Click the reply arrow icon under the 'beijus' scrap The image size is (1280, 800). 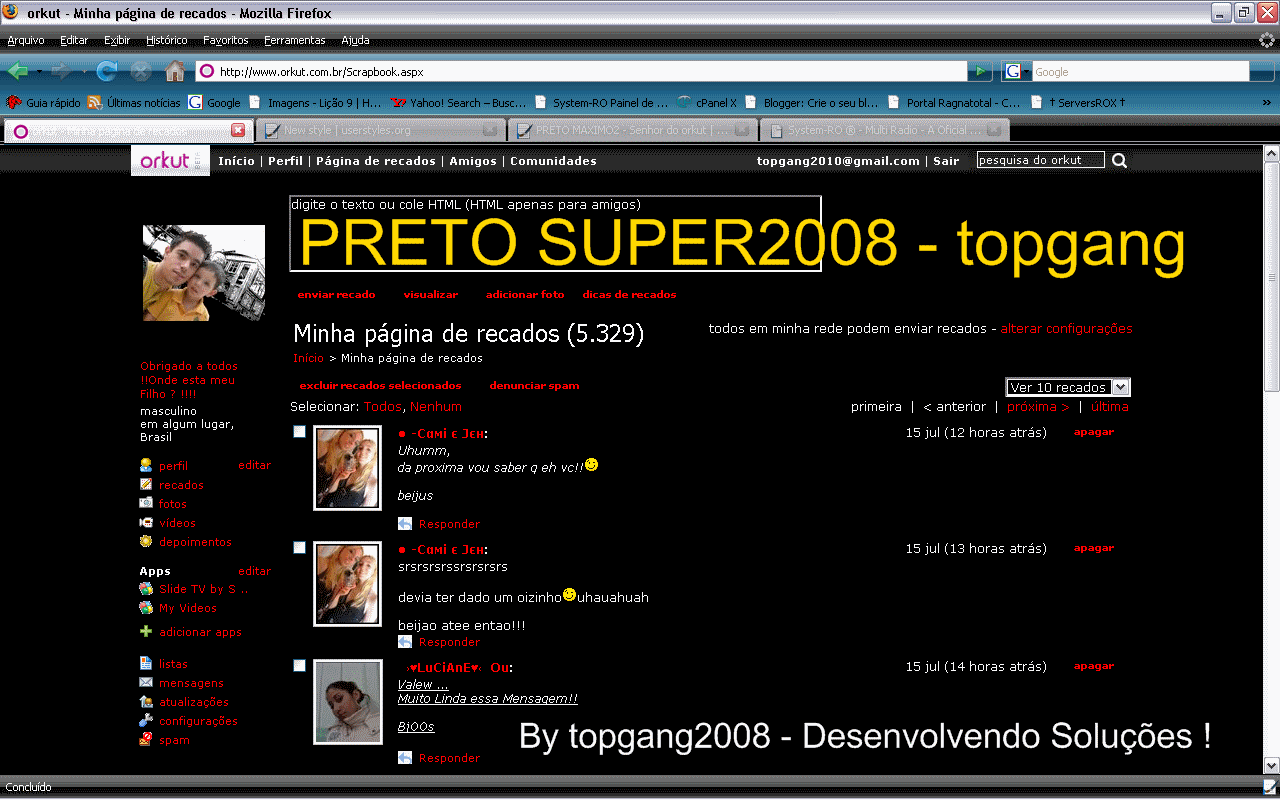coord(405,523)
